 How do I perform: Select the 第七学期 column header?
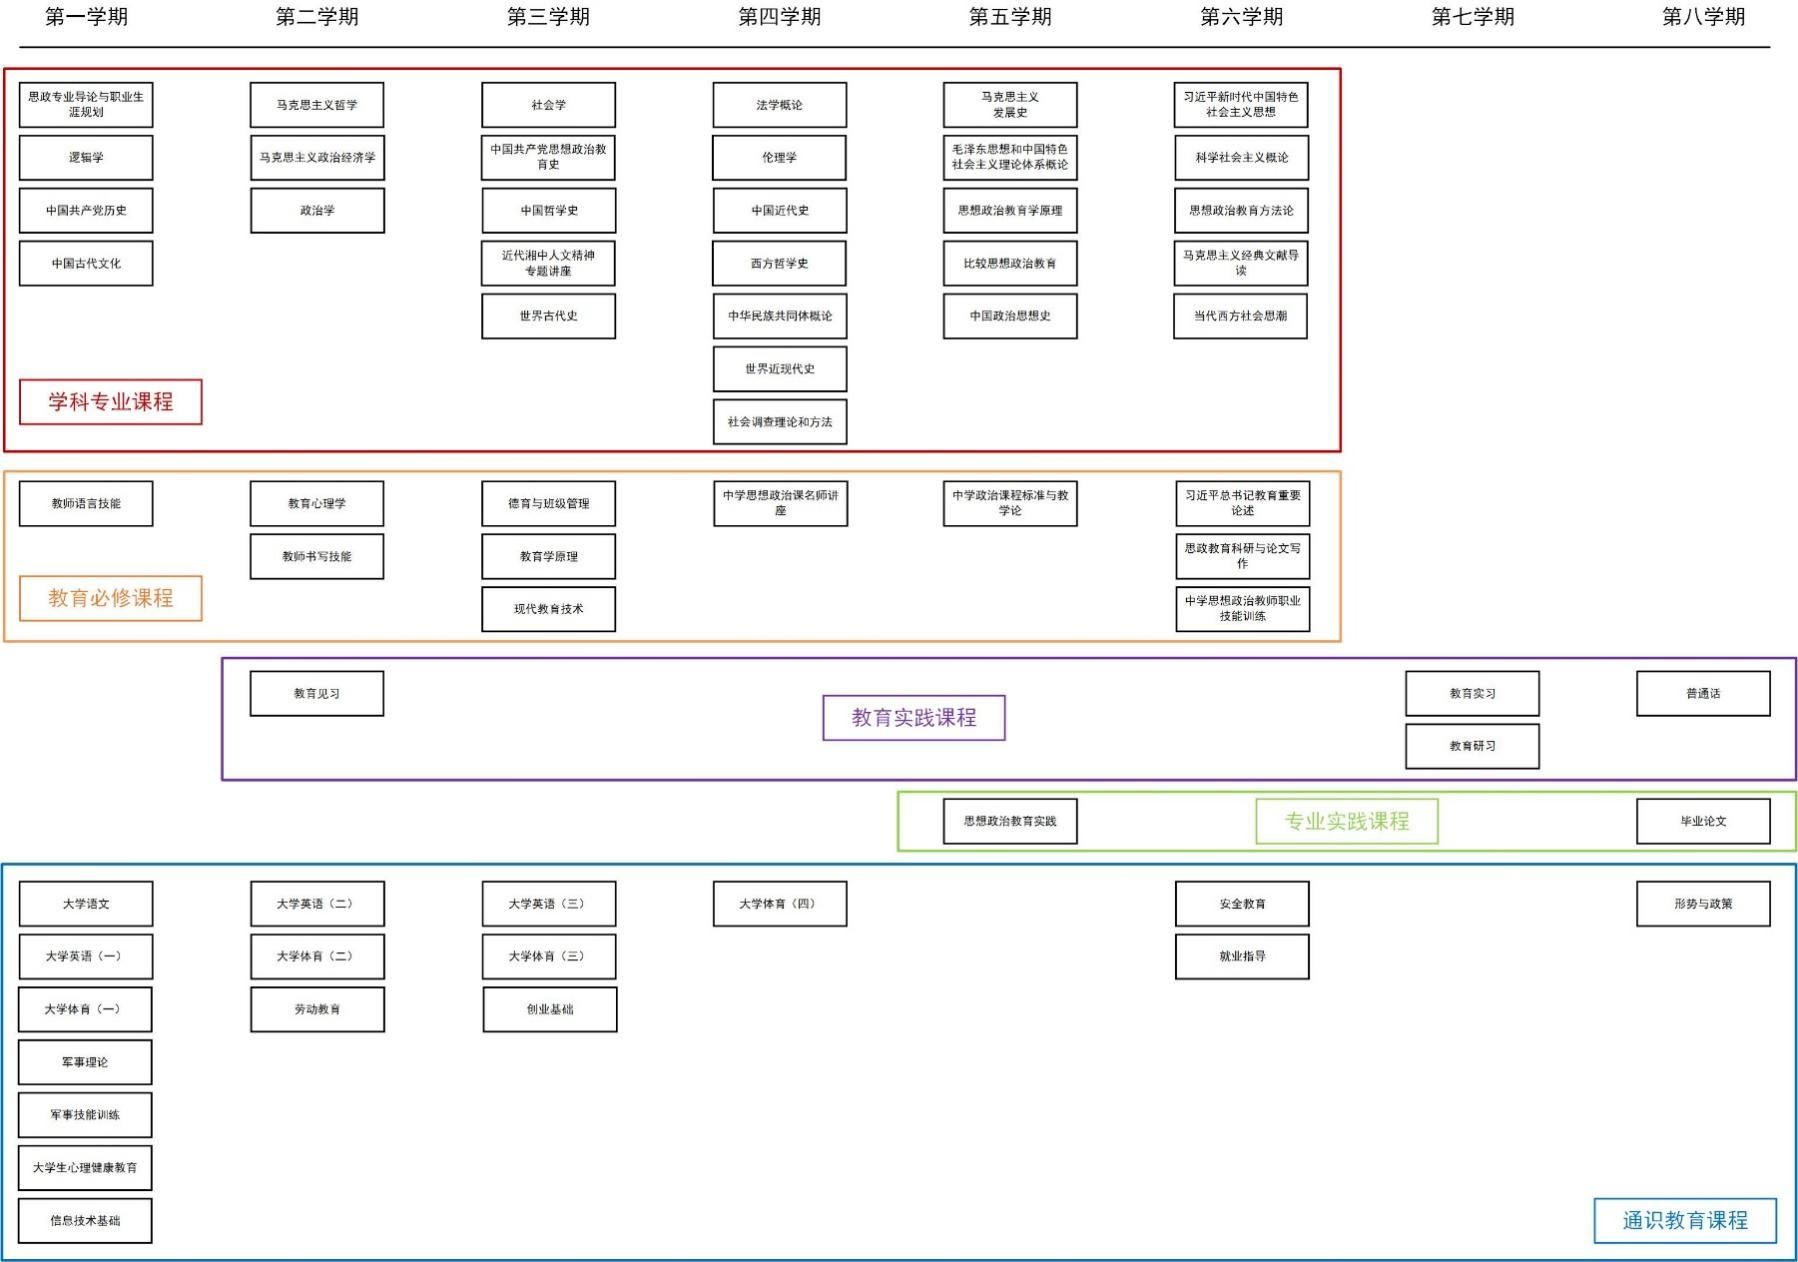click(x=1472, y=17)
